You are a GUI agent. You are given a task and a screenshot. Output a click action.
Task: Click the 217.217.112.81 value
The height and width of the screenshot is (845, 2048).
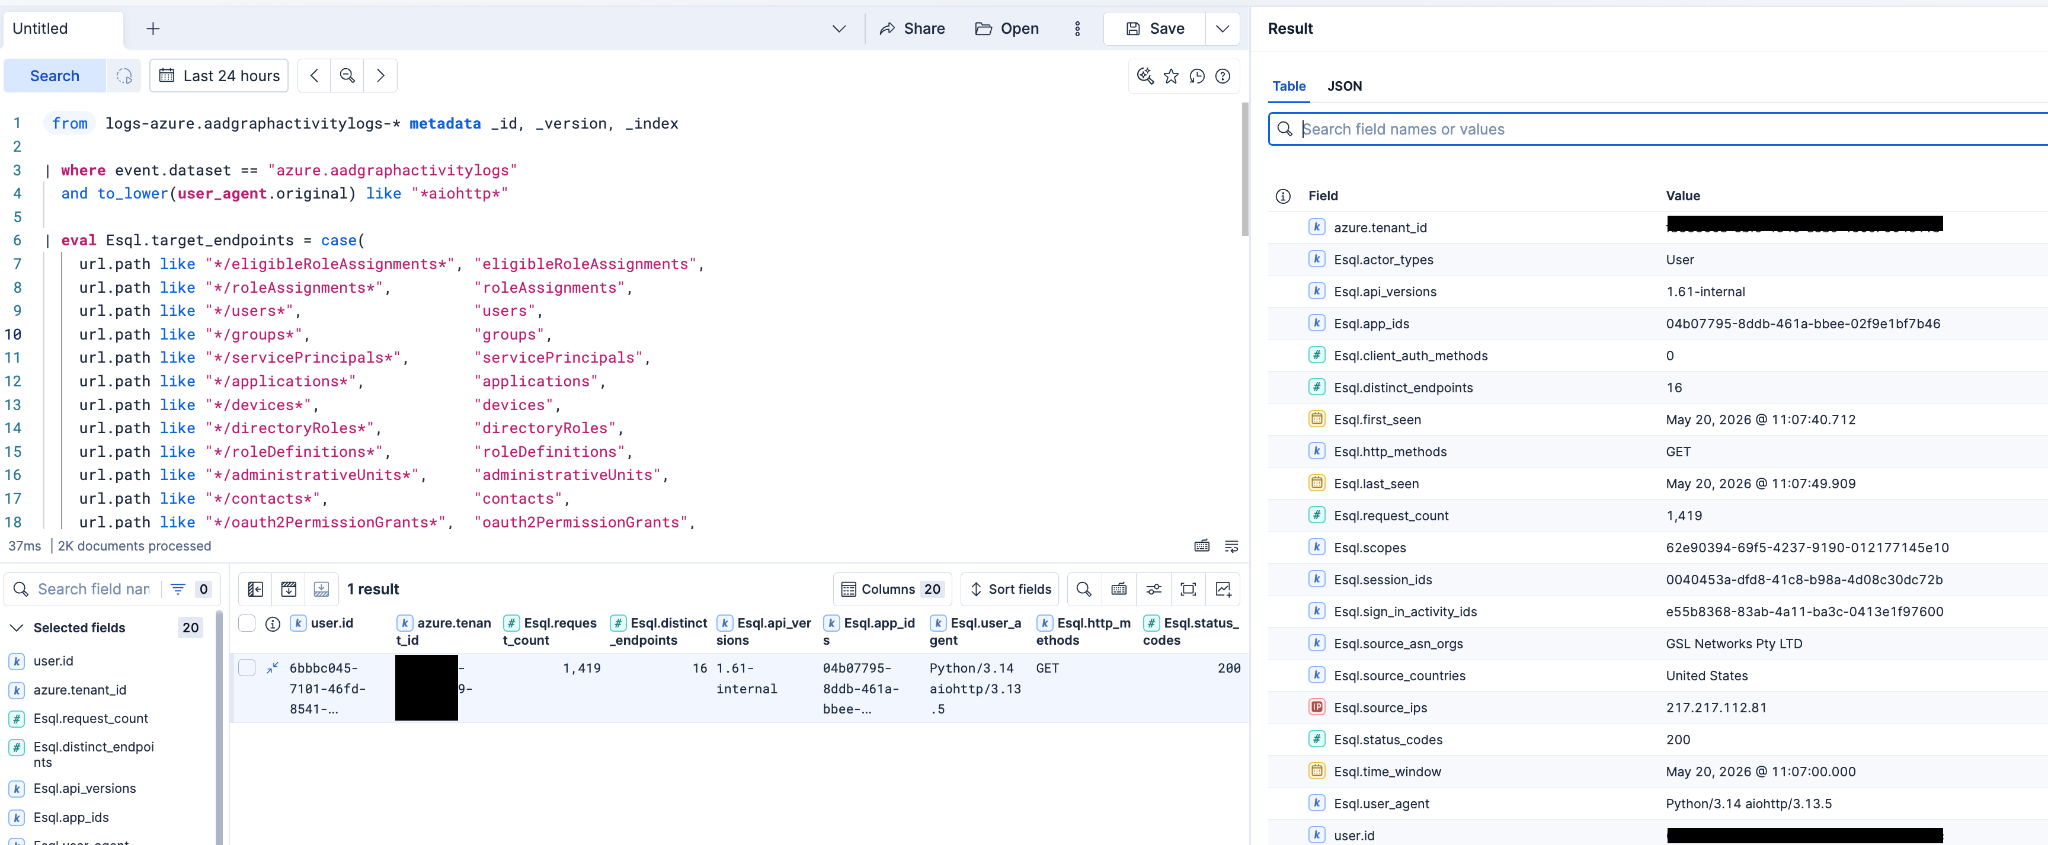coord(1716,708)
